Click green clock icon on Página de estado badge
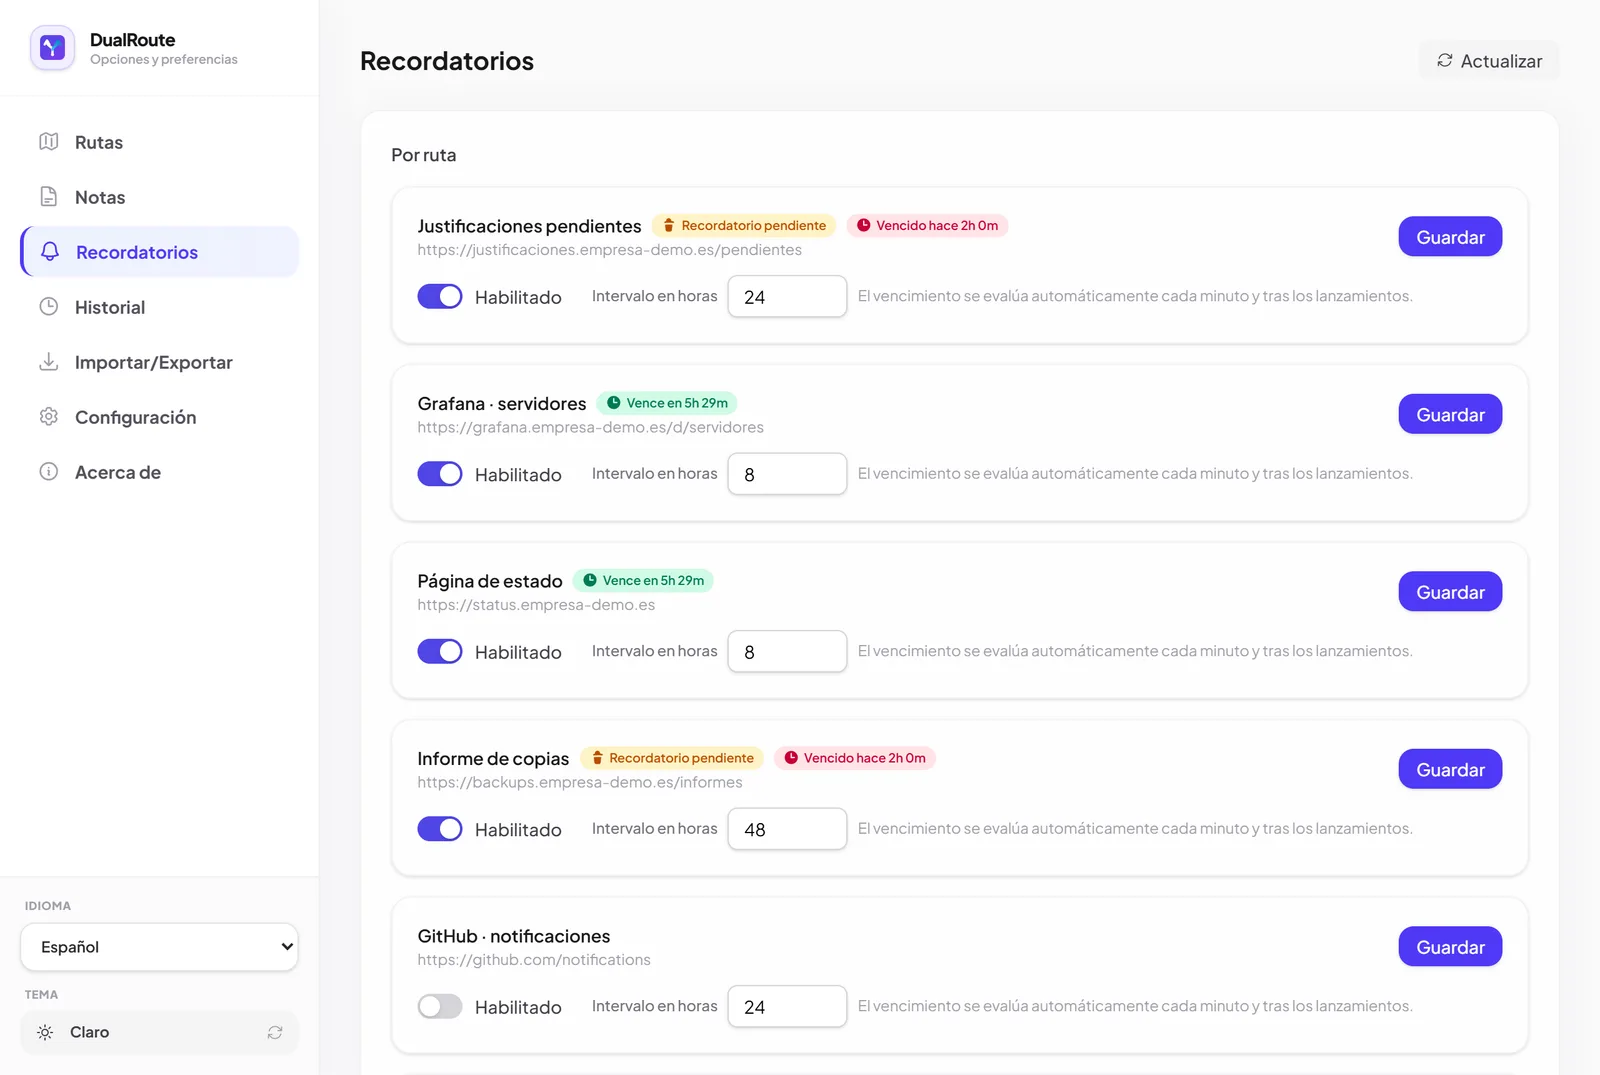This screenshot has width=1600, height=1075. tap(589, 581)
